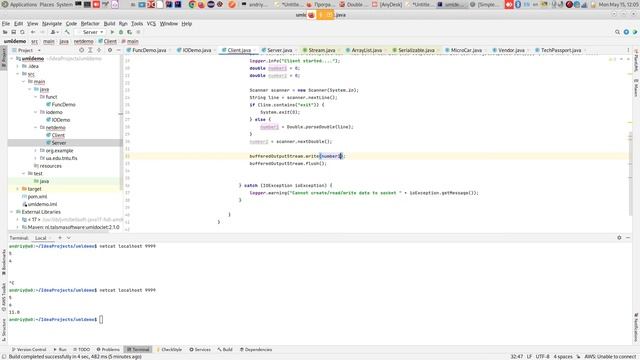Expand the target folder
This screenshot has width=640, height=360.
tap(18, 189)
